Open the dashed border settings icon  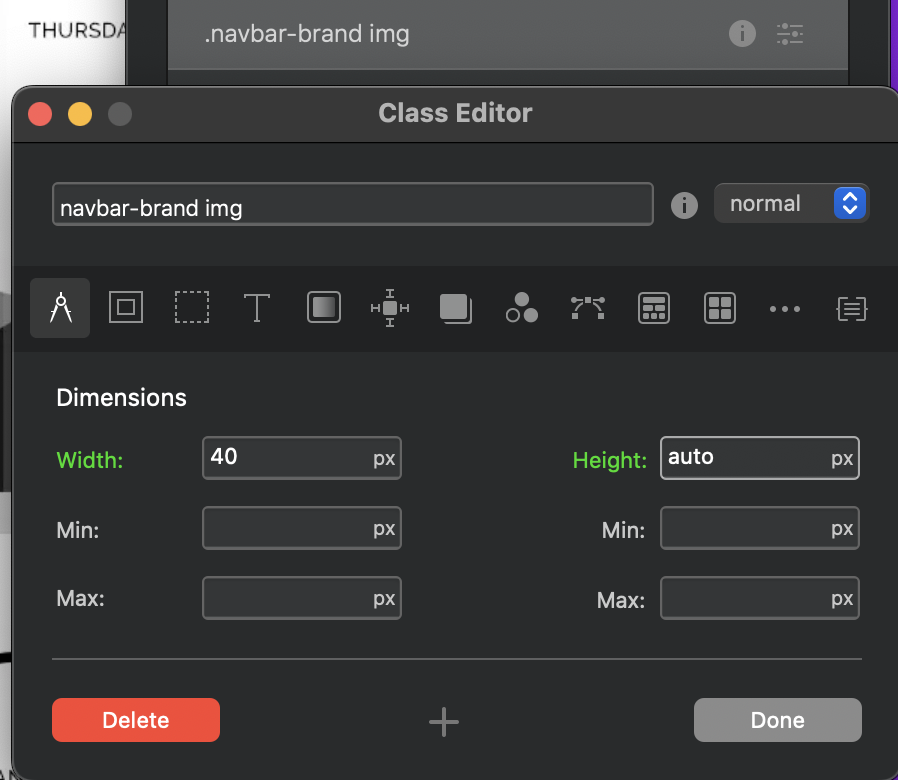(192, 308)
